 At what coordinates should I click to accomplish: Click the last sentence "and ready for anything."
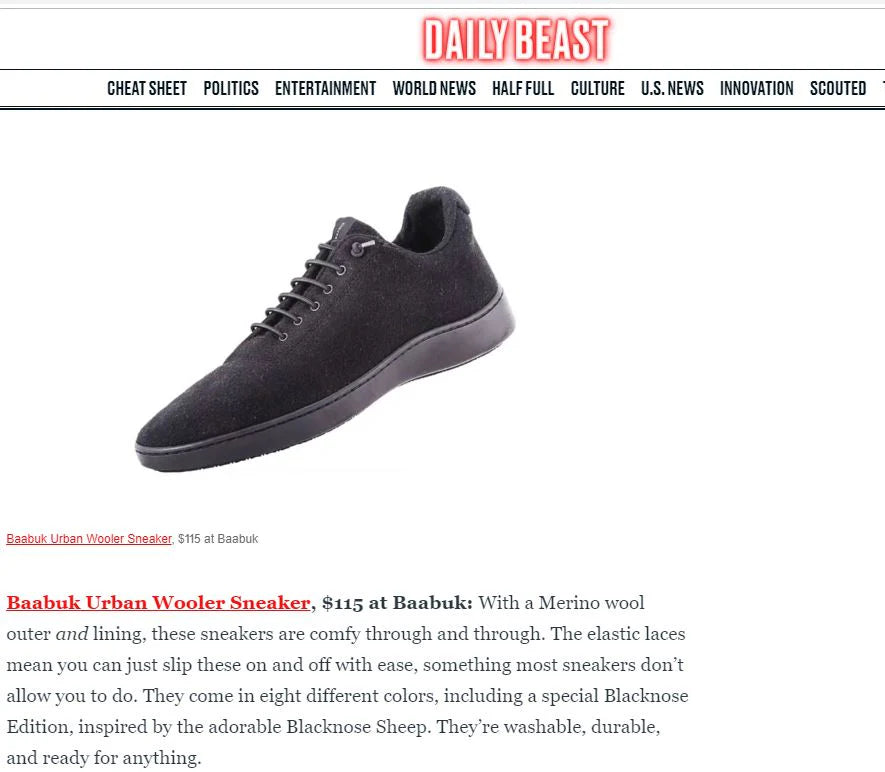pyautogui.click(x=104, y=758)
